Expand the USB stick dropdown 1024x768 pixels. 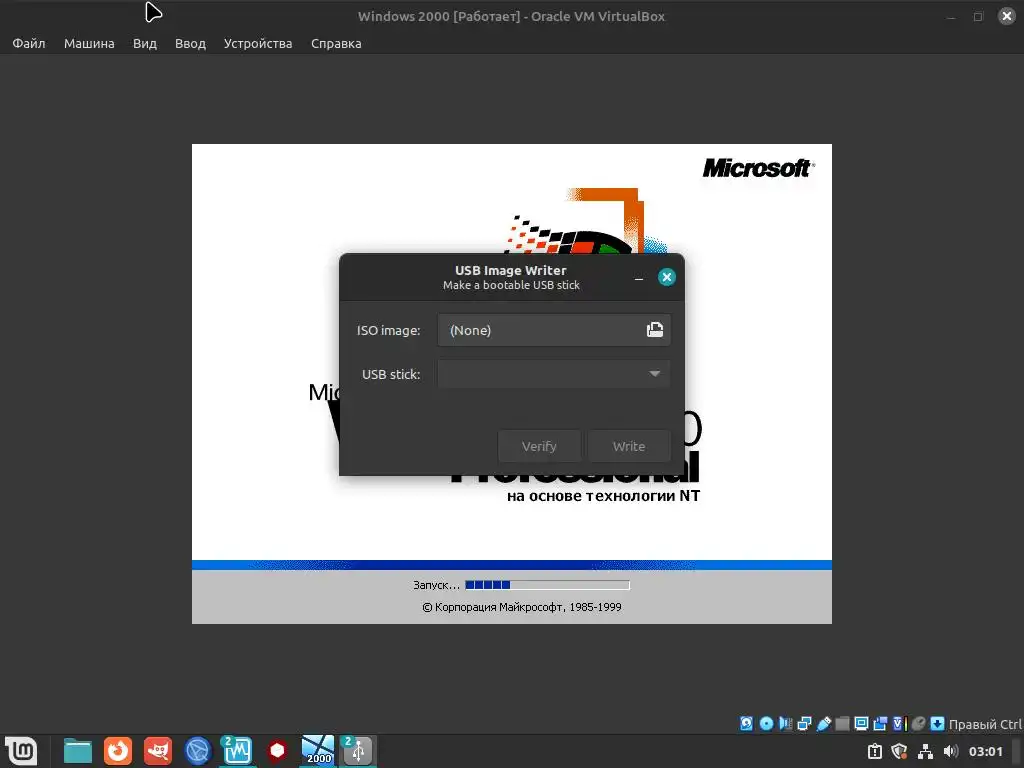tap(554, 374)
